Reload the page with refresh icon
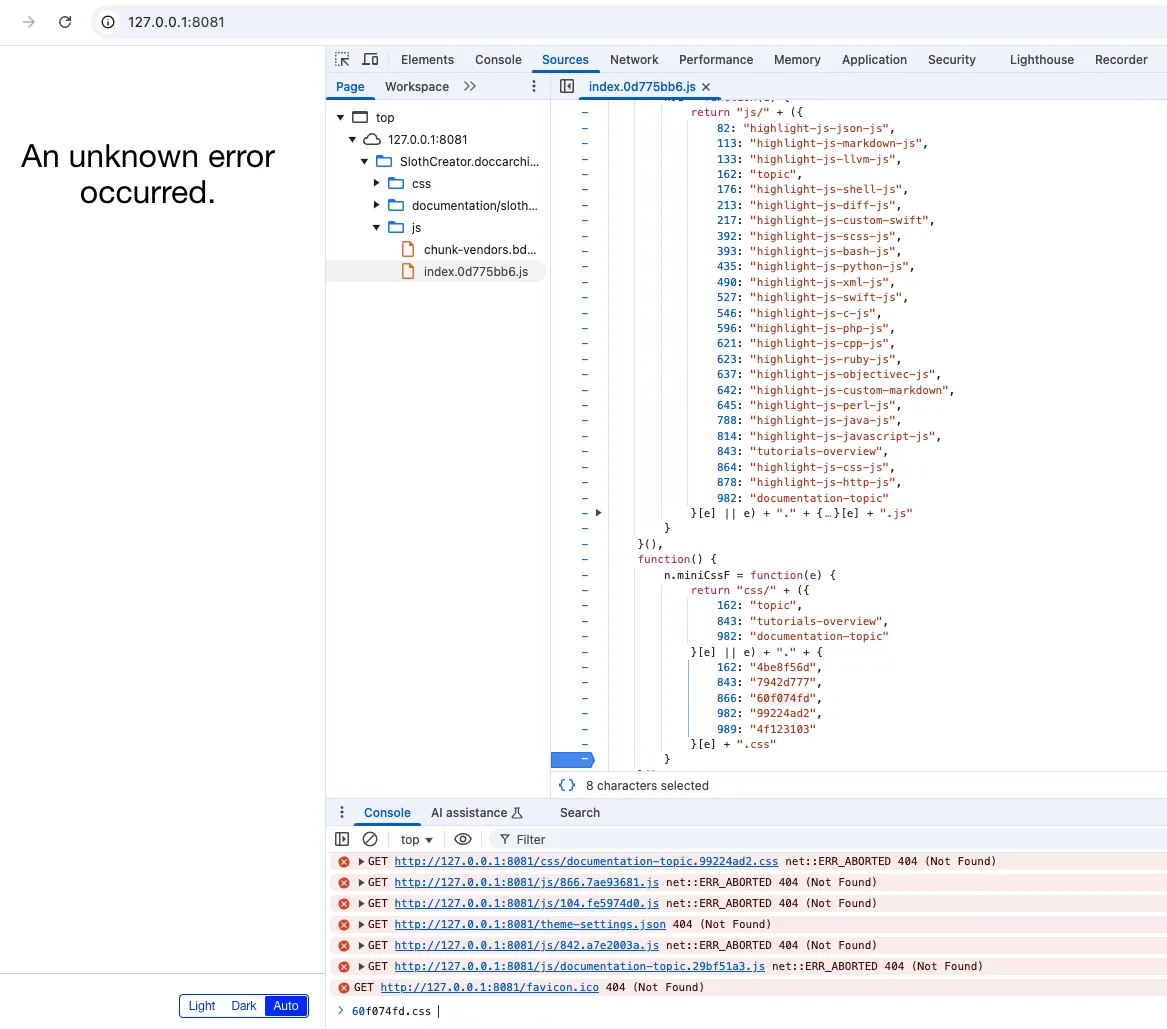This screenshot has height=1029, width=1167. point(65,22)
